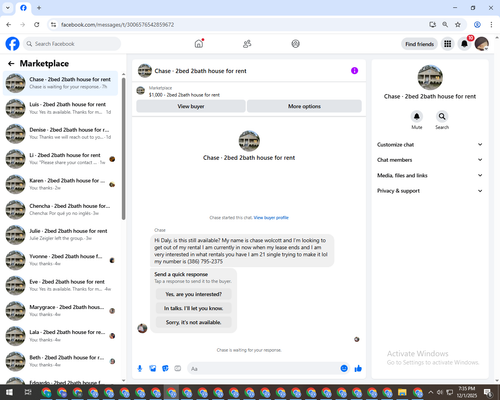Open the Julie conversation
This screenshot has height=400, width=500.
click(60, 235)
